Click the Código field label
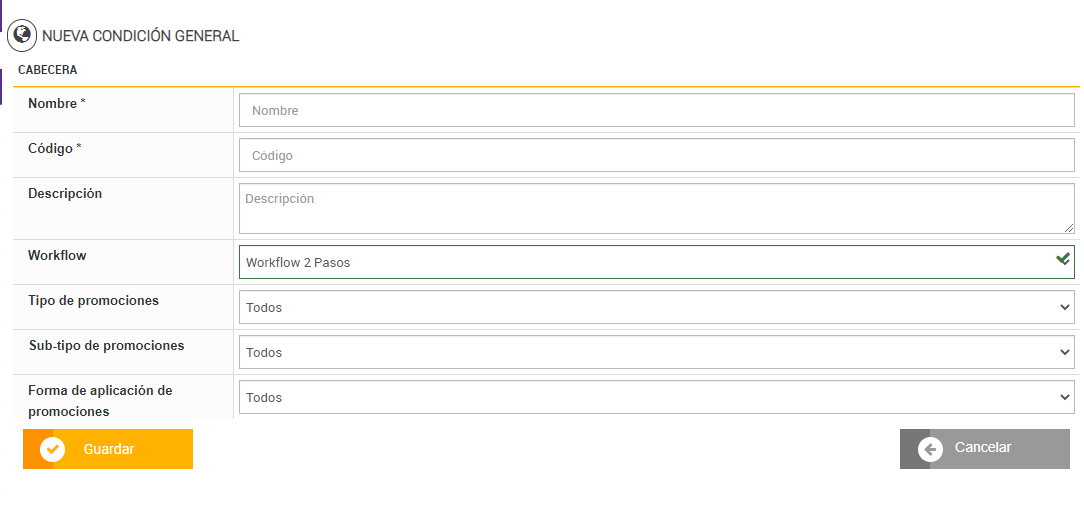1084x514 pixels. [55, 149]
